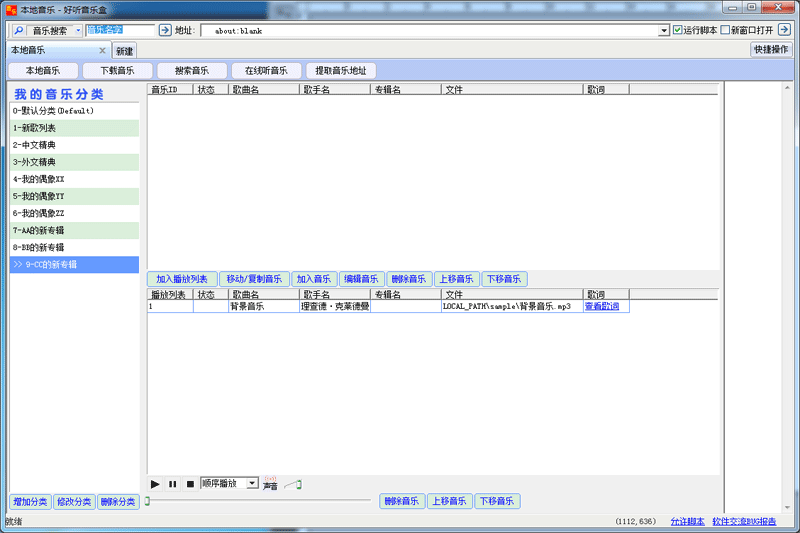Select playlist song 背景音乐 cell

264,307
